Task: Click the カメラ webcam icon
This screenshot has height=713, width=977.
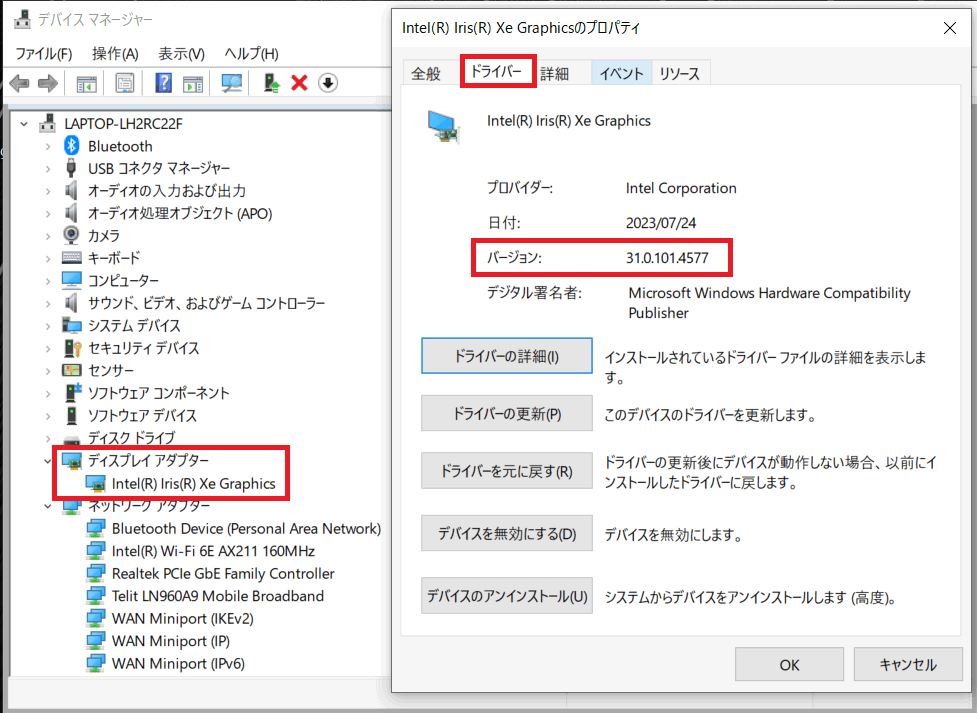Action: [72, 235]
